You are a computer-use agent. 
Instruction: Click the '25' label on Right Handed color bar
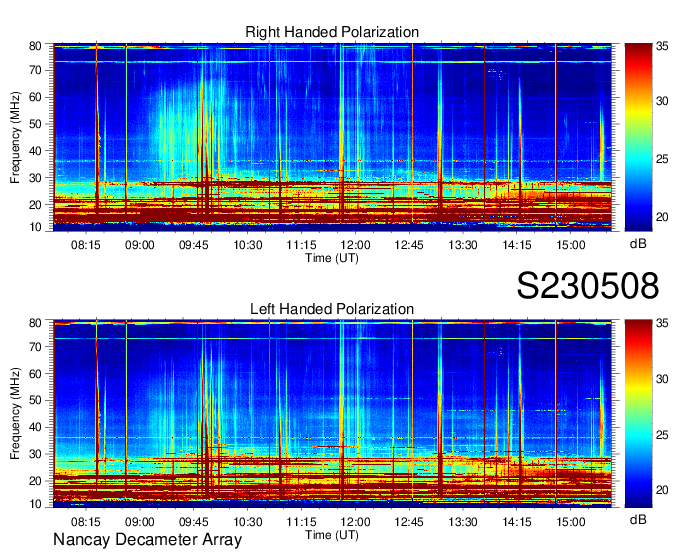[662, 159]
